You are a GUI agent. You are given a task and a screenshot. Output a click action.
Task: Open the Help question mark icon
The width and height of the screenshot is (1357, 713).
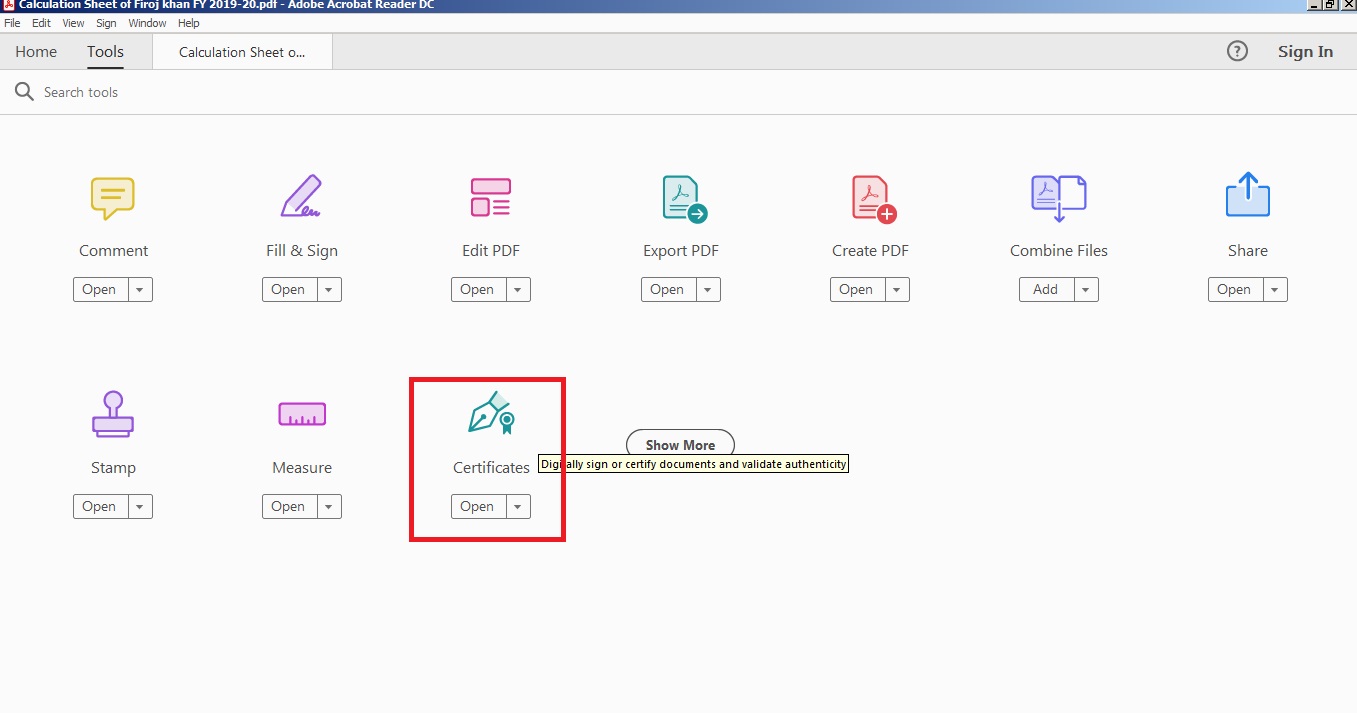click(1237, 51)
